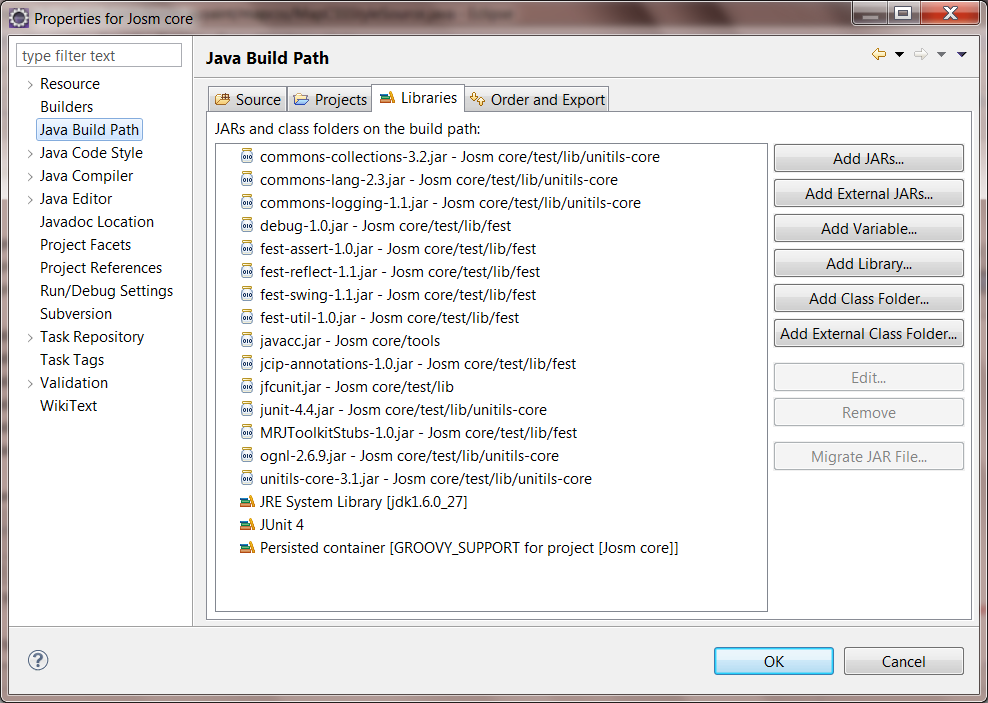Click the JRE System Library icon
The width and height of the screenshot is (988, 703).
click(x=247, y=502)
